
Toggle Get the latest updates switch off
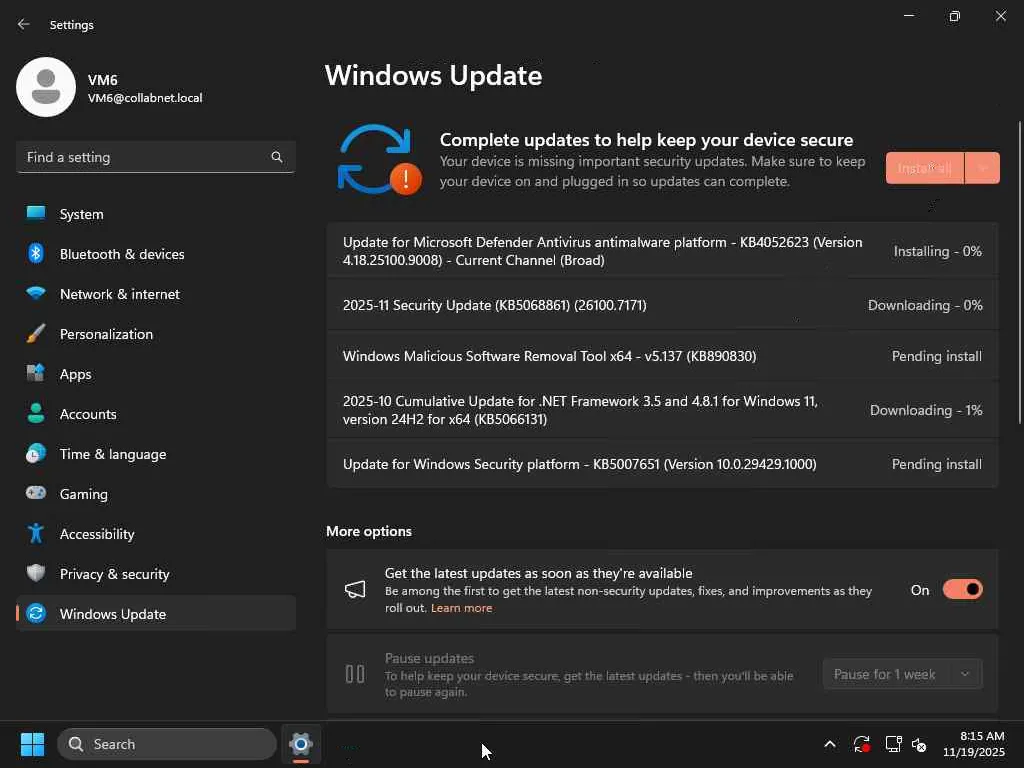[962, 590]
